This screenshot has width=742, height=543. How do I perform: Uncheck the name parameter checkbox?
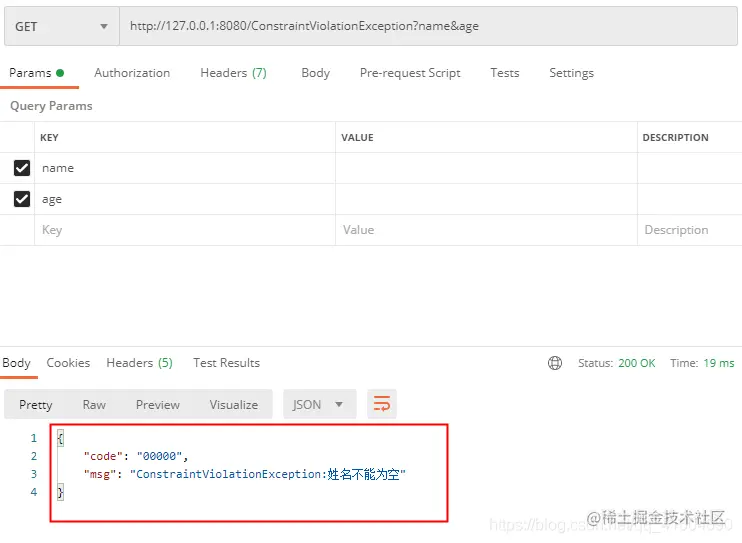pyautogui.click(x=22, y=168)
